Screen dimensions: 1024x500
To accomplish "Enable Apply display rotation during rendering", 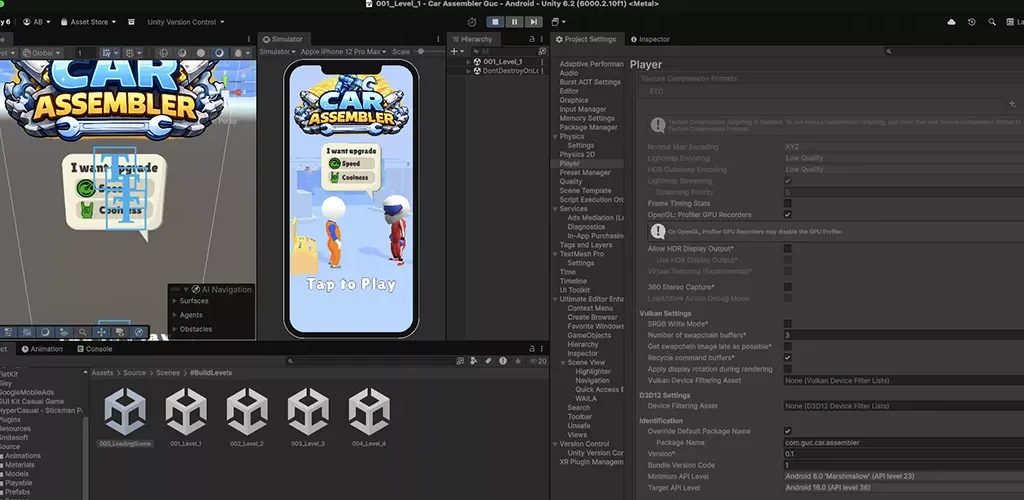I will coord(788,369).
